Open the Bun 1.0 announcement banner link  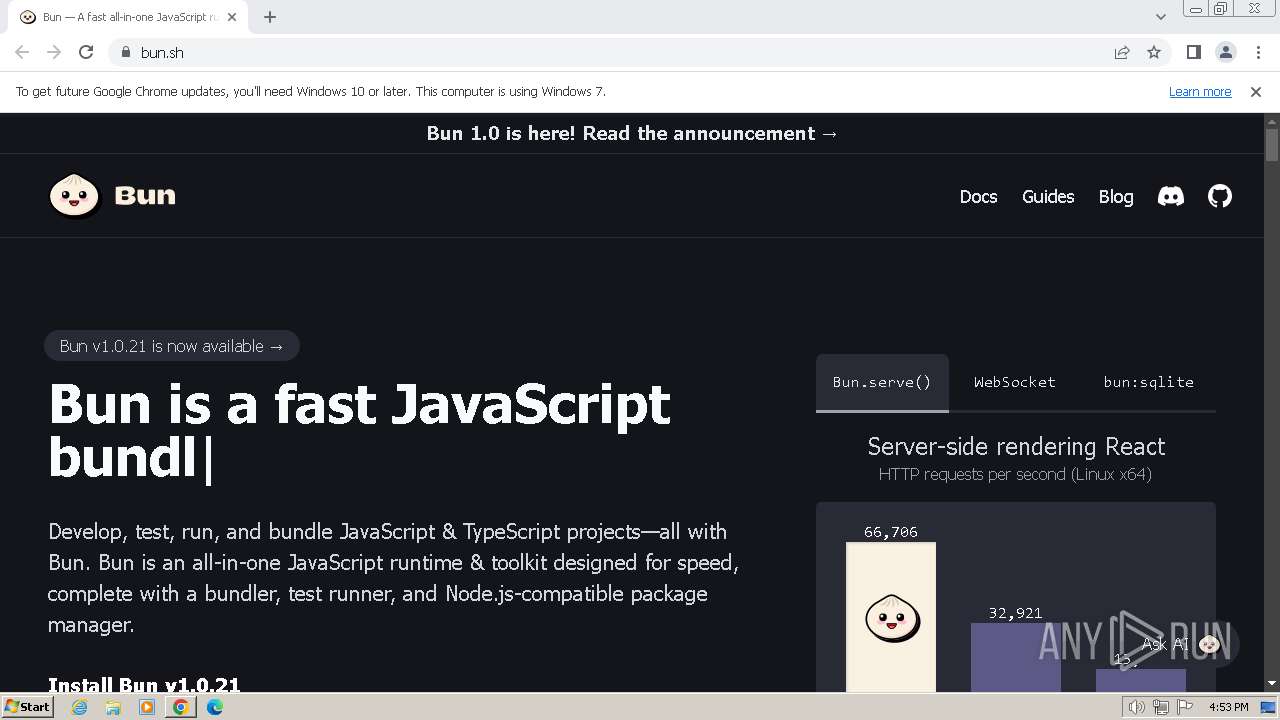[632, 133]
